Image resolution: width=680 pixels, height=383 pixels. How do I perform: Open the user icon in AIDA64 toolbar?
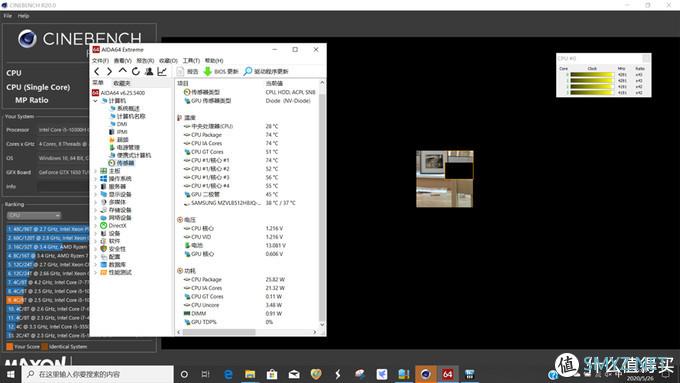(x=149, y=72)
